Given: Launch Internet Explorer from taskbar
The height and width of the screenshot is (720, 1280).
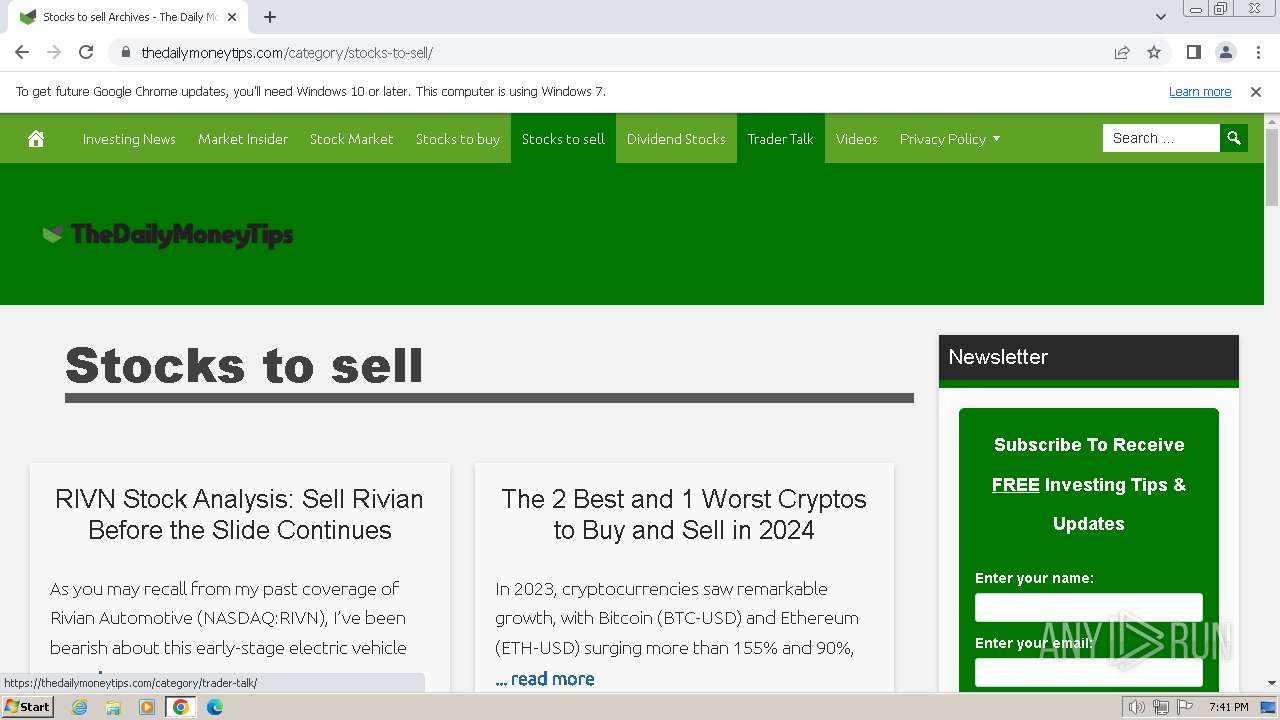Looking at the screenshot, I should click(80, 707).
